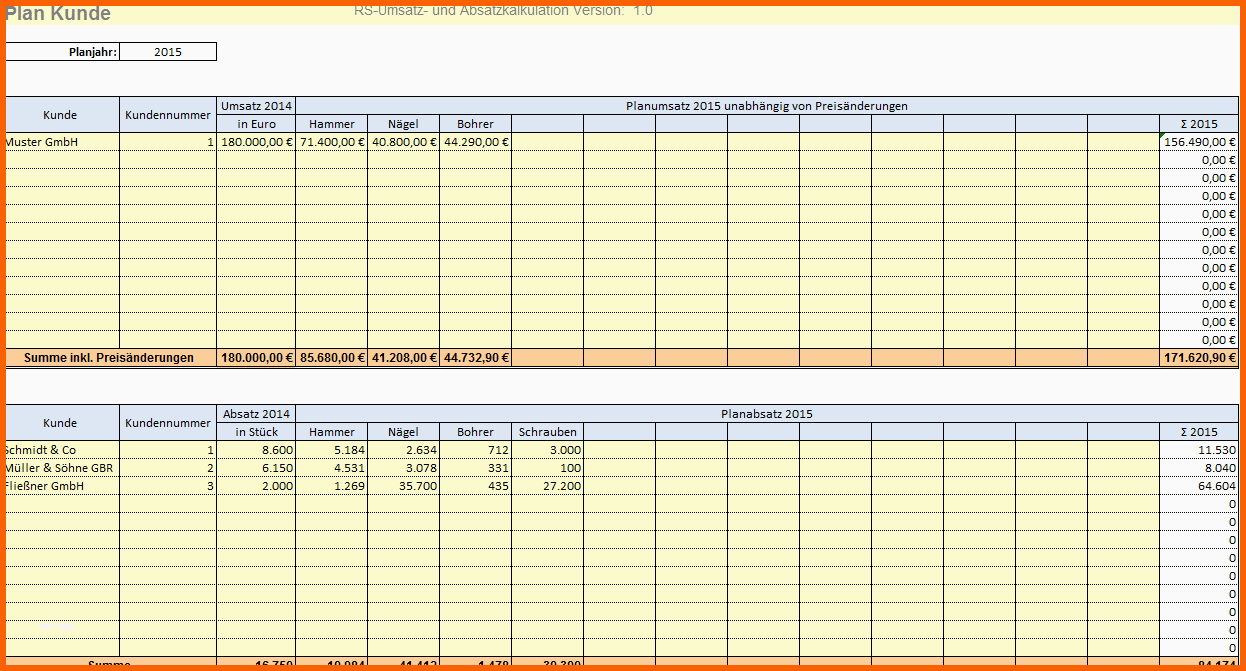This screenshot has height=671, width=1246.
Task: Click the Müller & Söhne GBR cell
Action: coord(62,468)
